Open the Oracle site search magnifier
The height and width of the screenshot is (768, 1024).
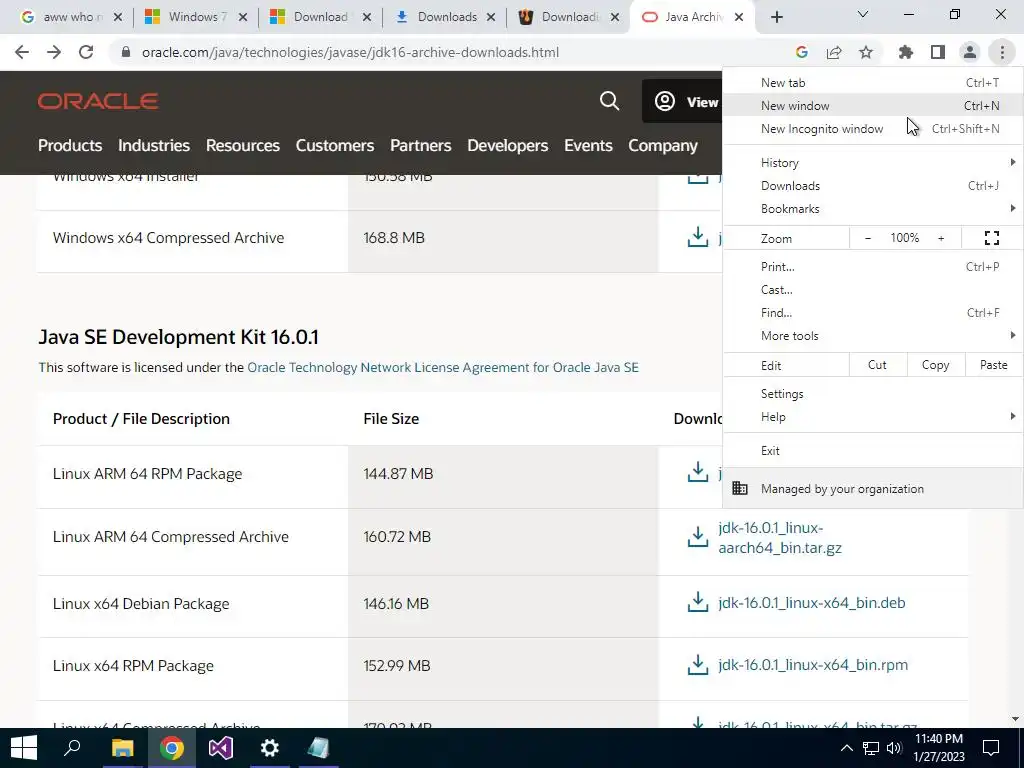(x=609, y=101)
